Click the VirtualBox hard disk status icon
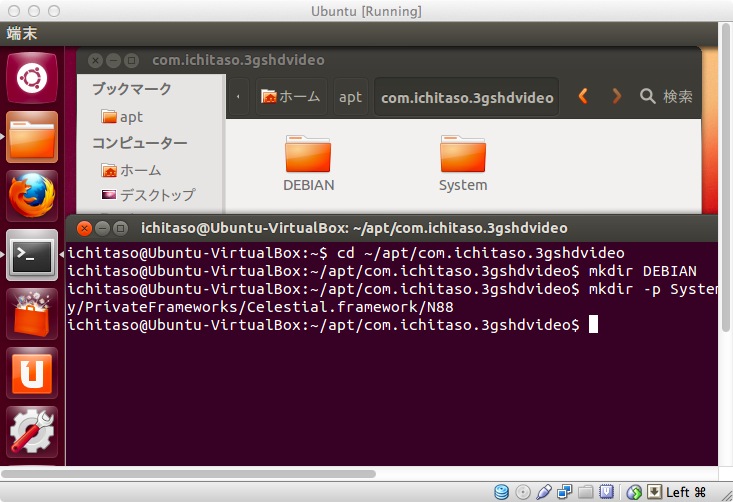Viewport: 733px width, 502px height. [501, 492]
